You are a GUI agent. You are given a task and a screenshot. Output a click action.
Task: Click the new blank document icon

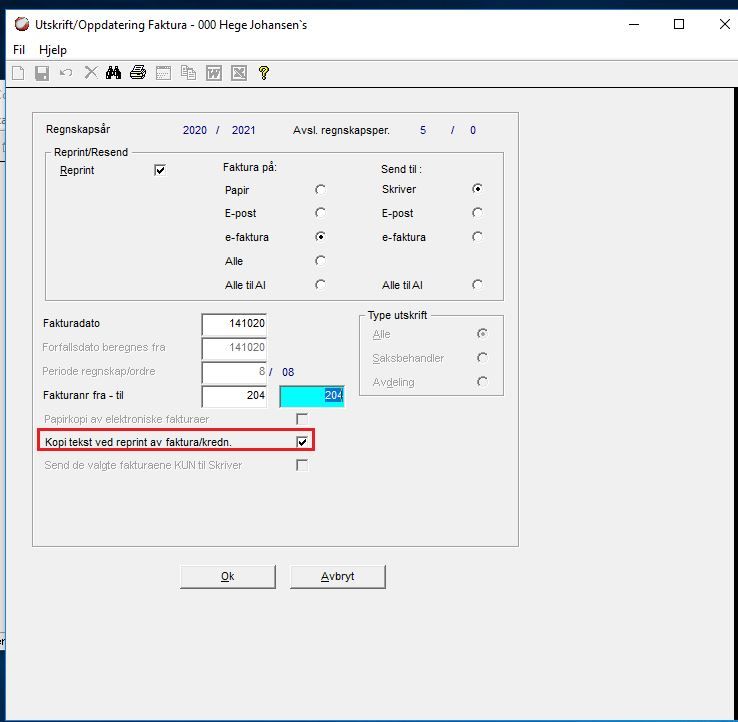tap(18, 73)
